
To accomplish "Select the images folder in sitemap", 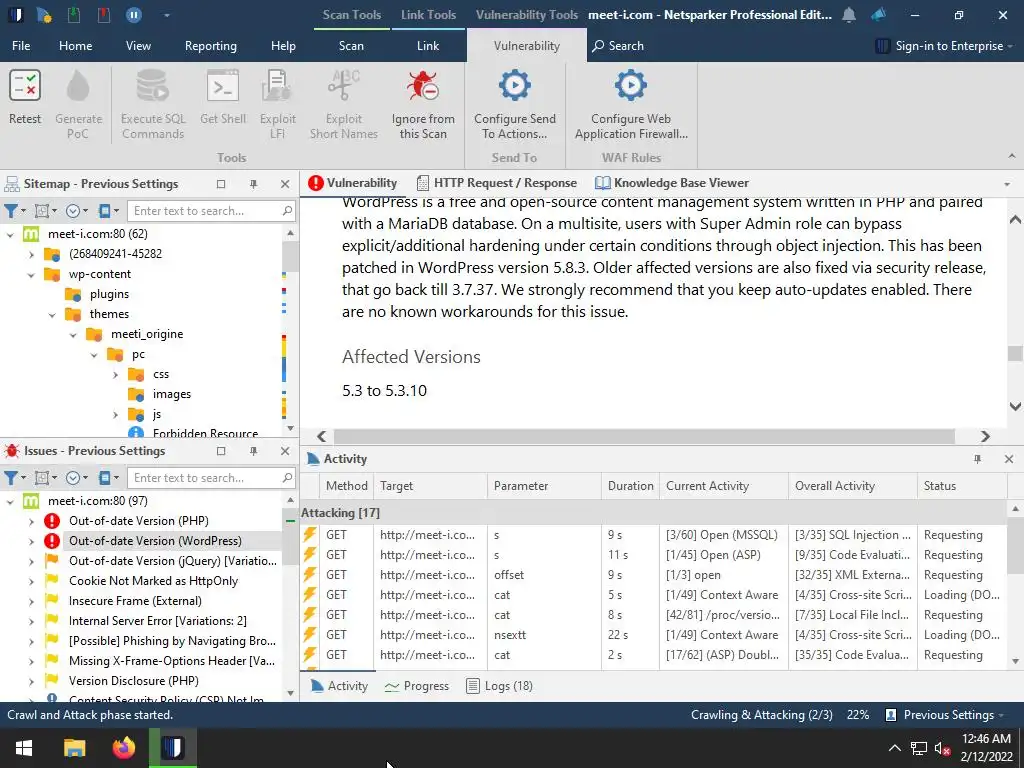I will pos(172,394).
